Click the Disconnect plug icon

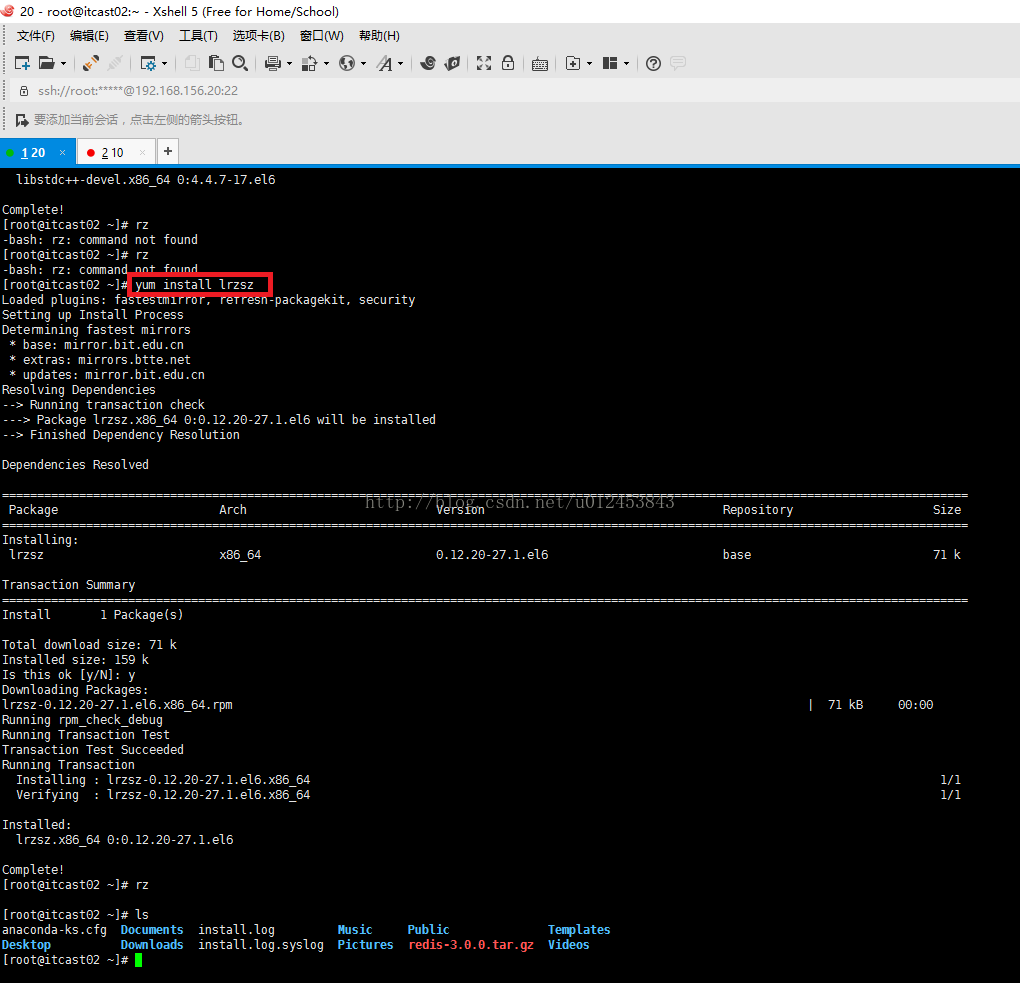pyautogui.click(x=90, y=63)
